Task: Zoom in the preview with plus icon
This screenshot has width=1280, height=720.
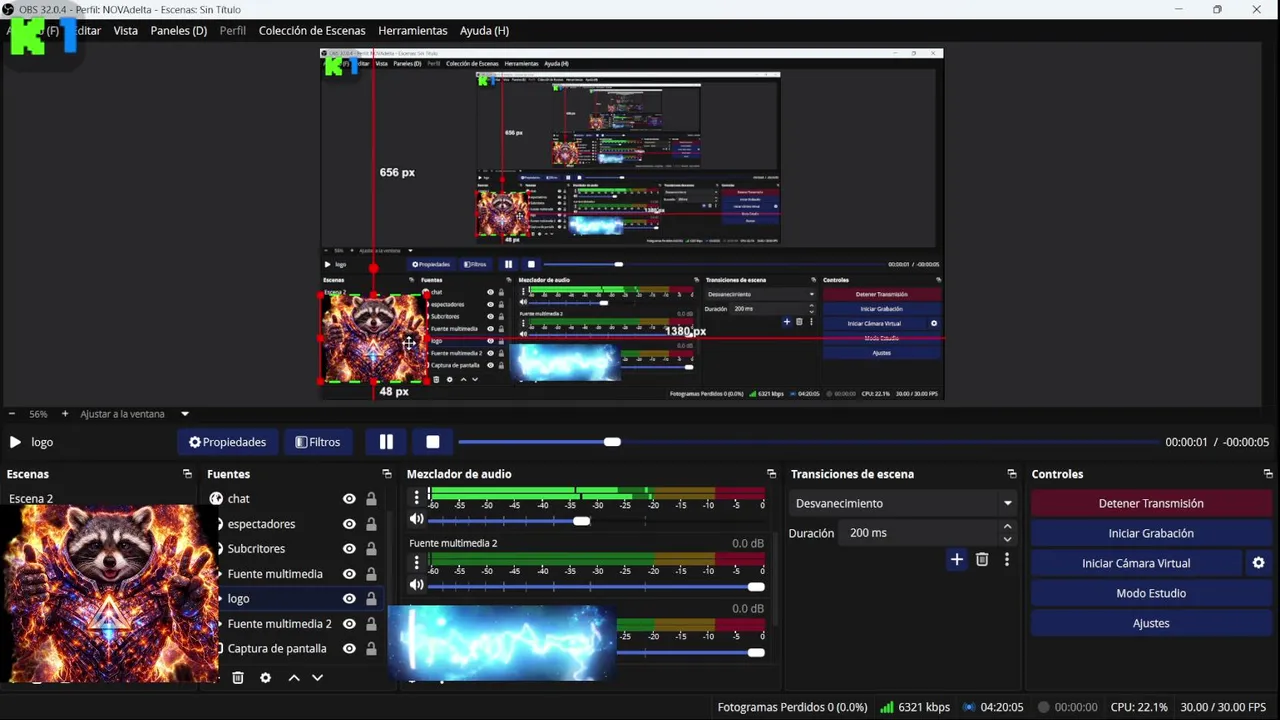Action: pos(65,414)
